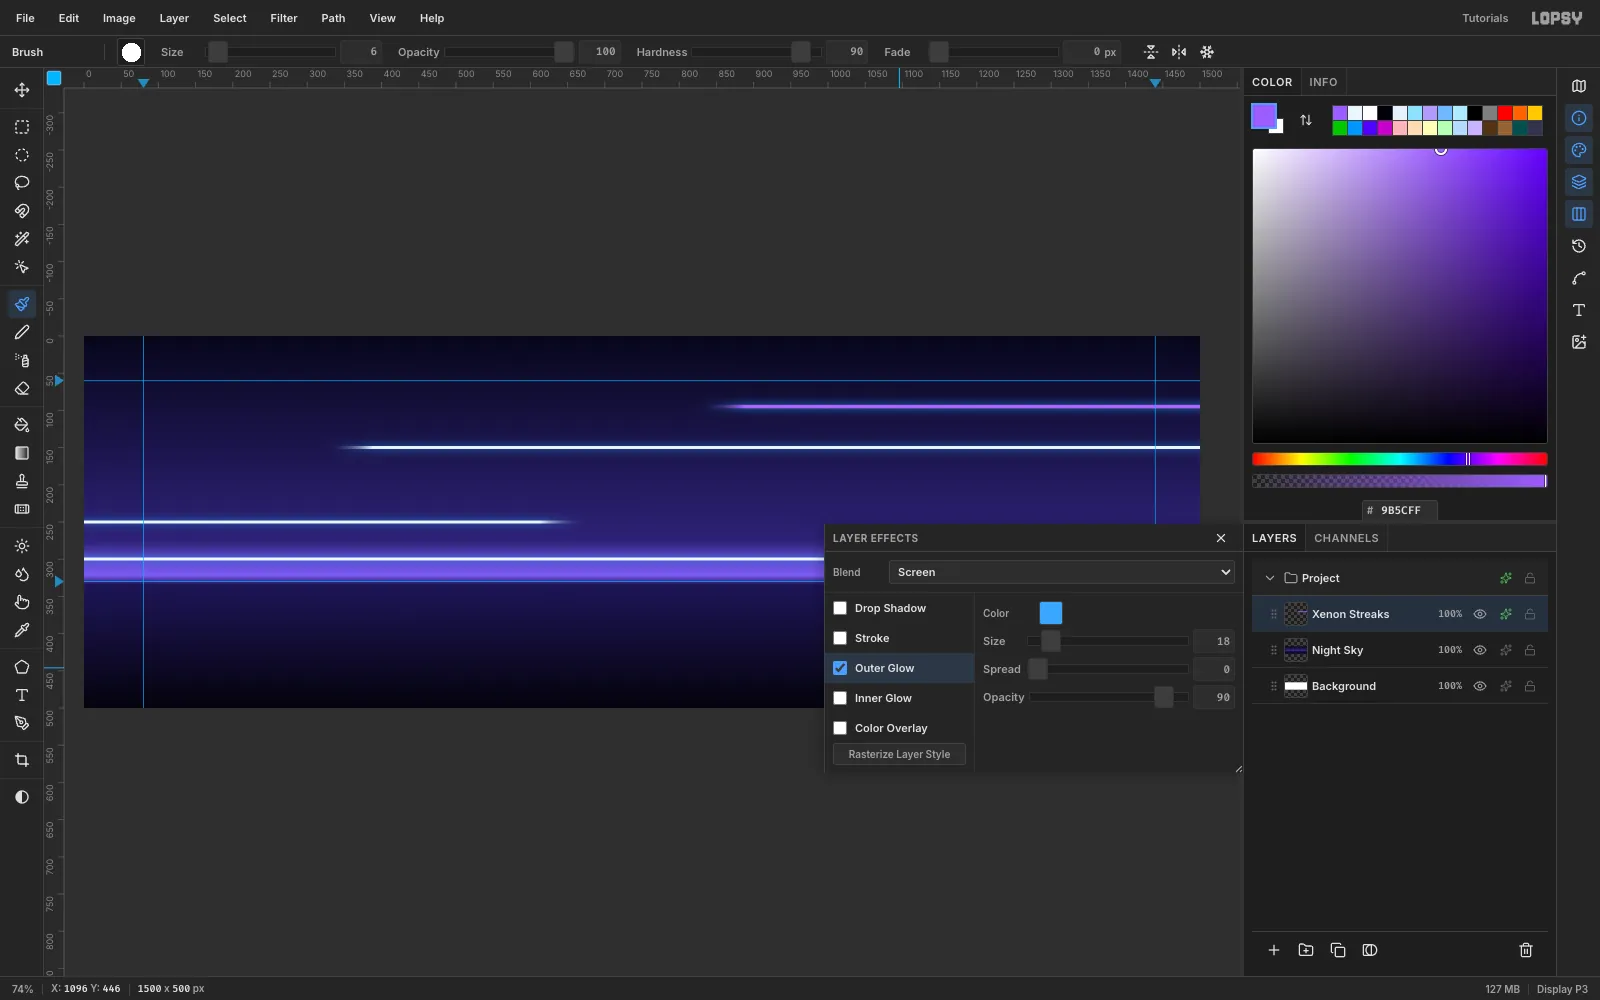This screenshot has width=1600, height=1000.
Task: Select the Eyedropper tool
Action: coord(22,630)
